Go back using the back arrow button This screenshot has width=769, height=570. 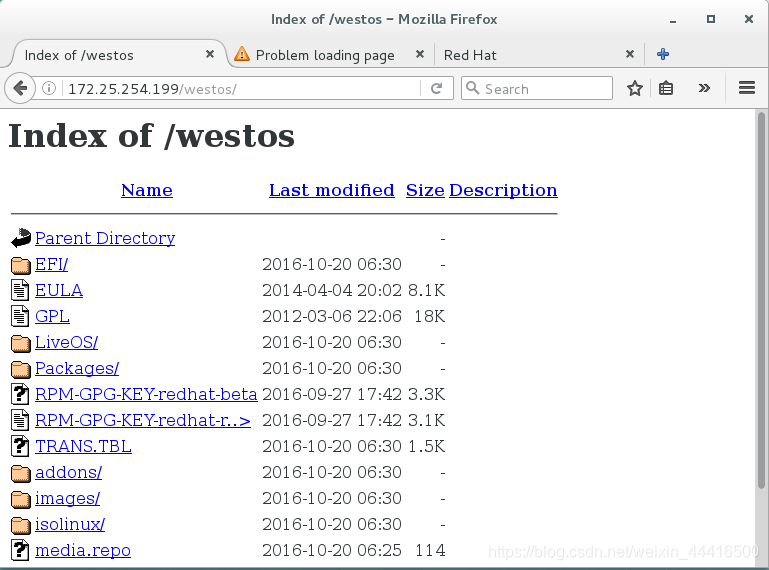coord(20,89)
